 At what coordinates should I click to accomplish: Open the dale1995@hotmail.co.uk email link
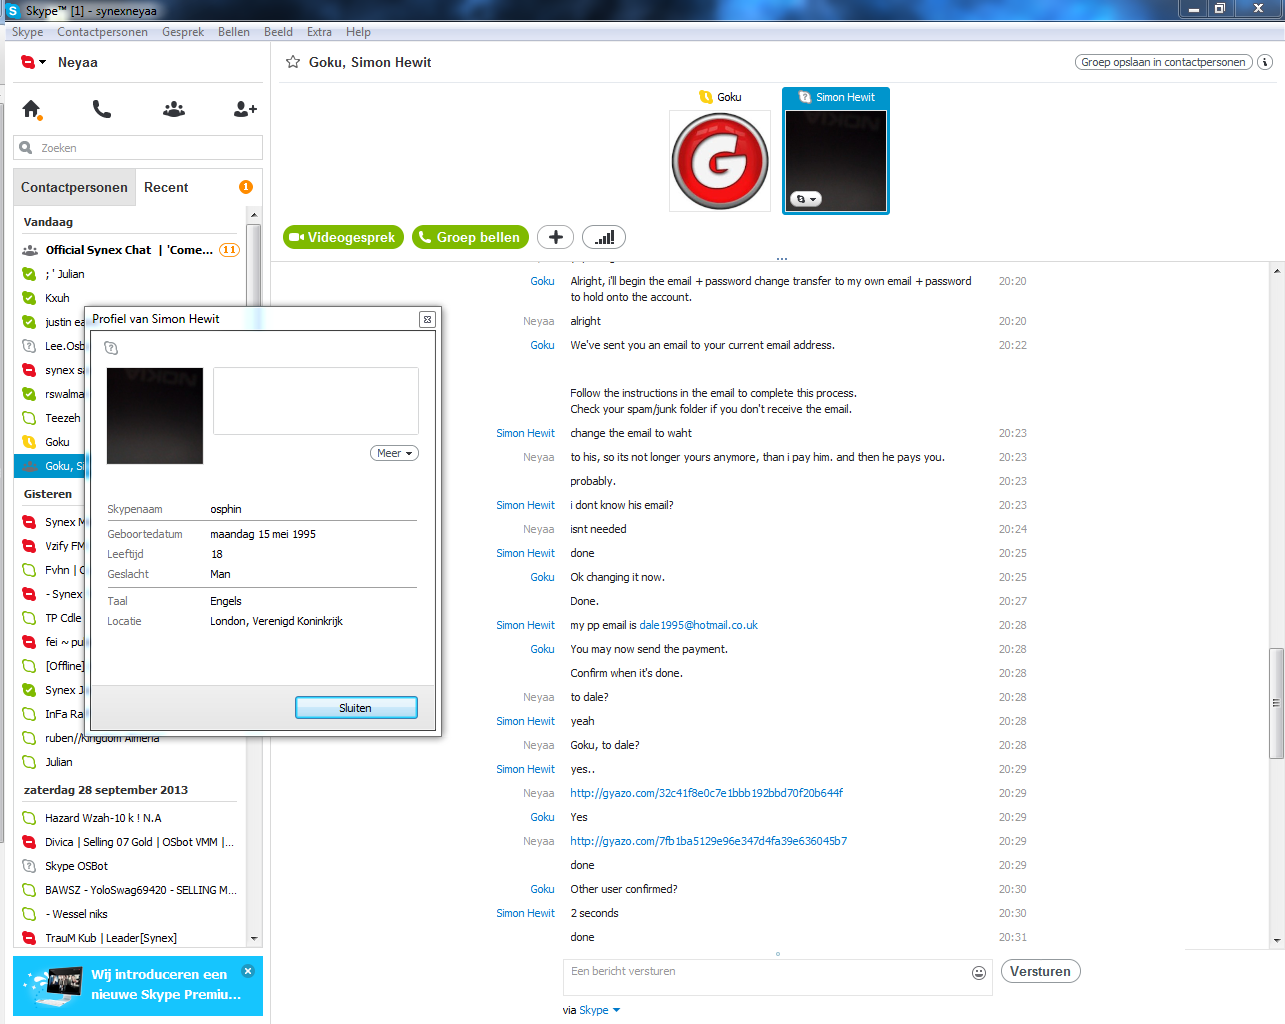pyautogui.click(x=698, y=625)
